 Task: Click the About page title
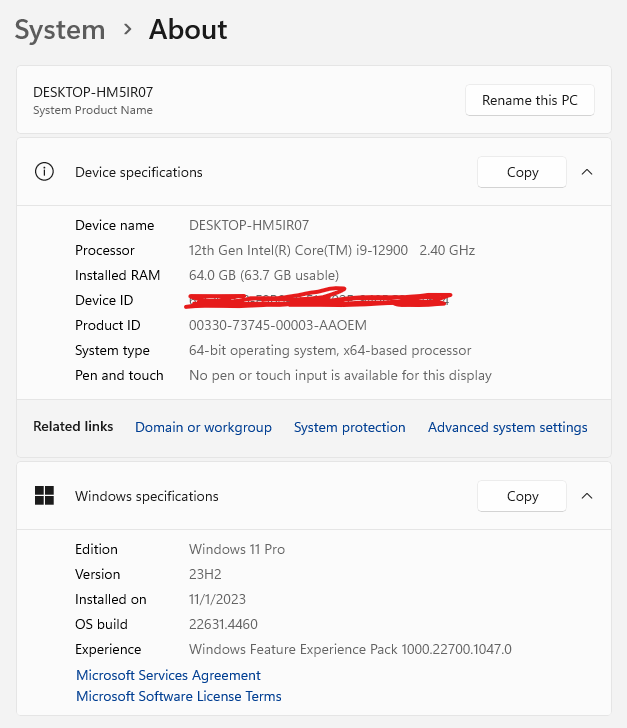[x=188, y=30]
